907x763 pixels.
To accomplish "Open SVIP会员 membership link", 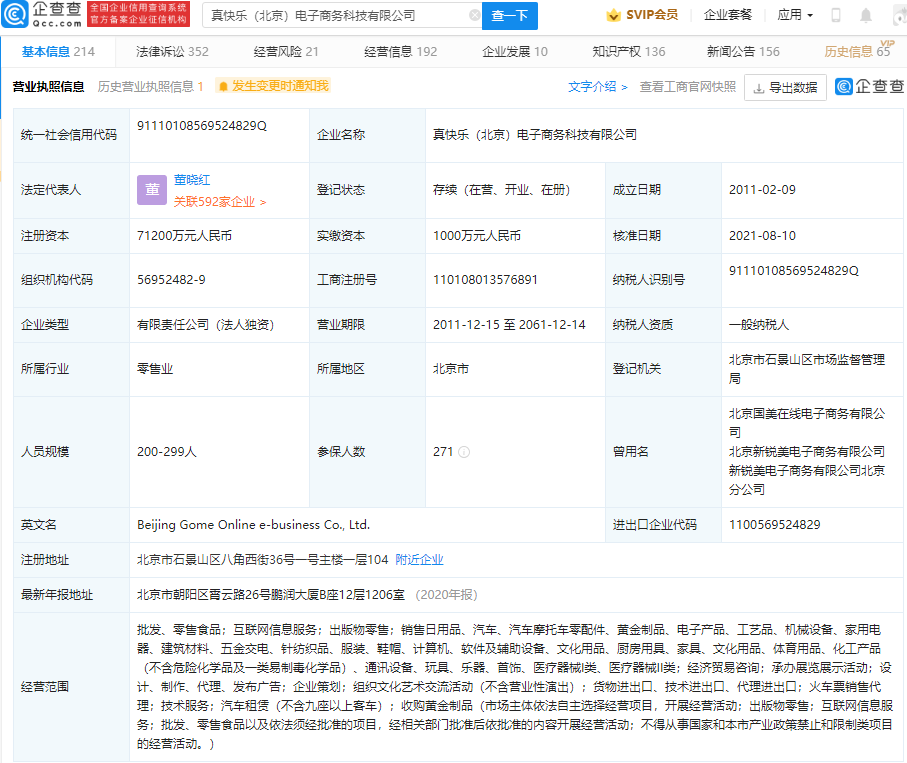I will click(642, 15).
